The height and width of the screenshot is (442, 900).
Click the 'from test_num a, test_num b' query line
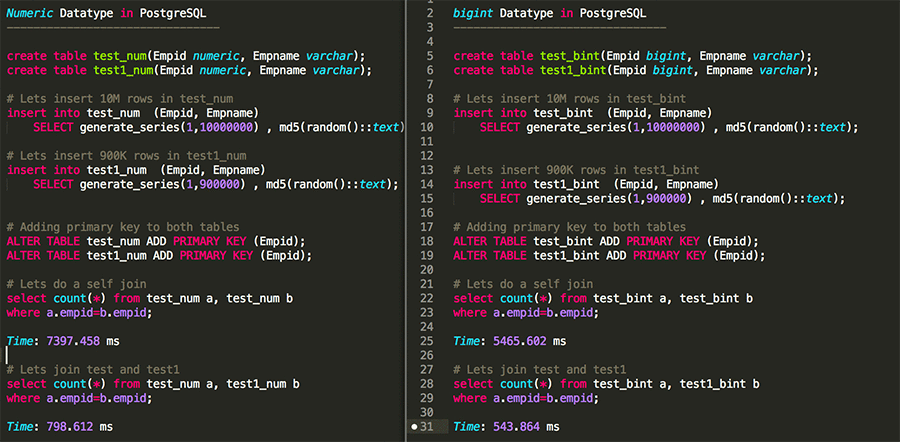click(150, 298)
